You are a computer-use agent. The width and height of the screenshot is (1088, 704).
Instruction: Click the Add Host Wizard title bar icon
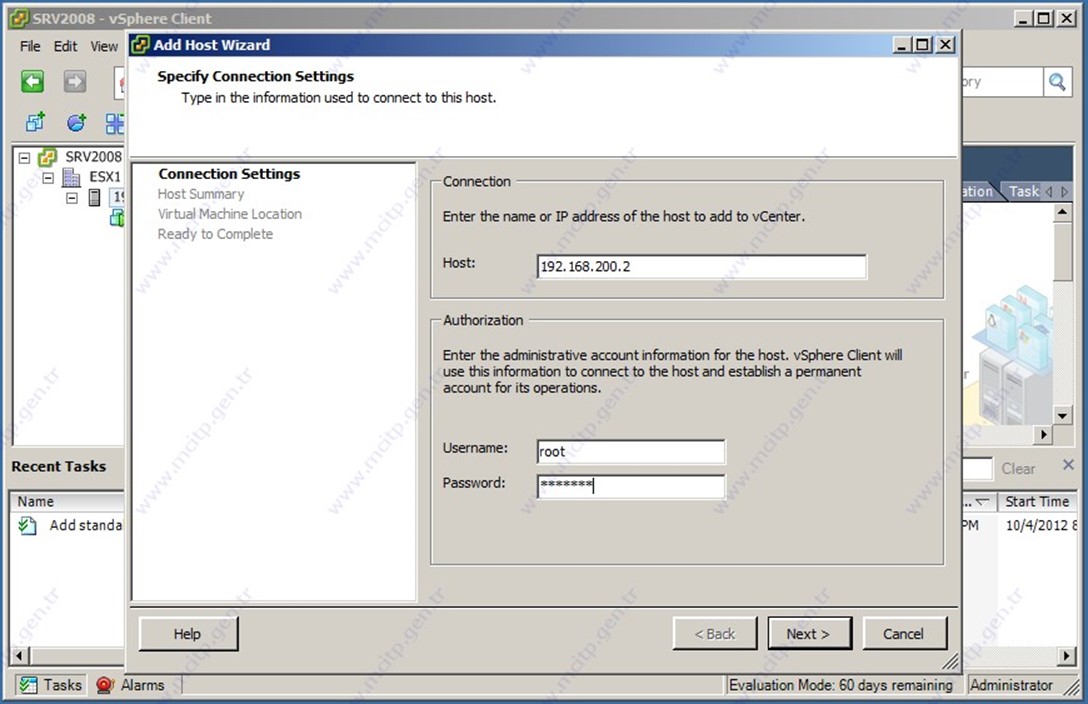point(140,45)
